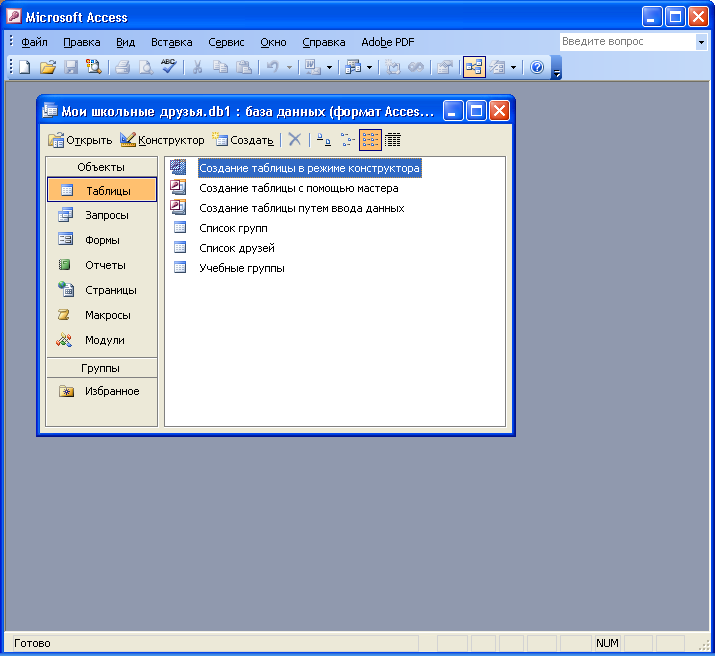The width and height of the screenshot is (715, 656).
Task: Click the File search icon
Action: [94, 67]
